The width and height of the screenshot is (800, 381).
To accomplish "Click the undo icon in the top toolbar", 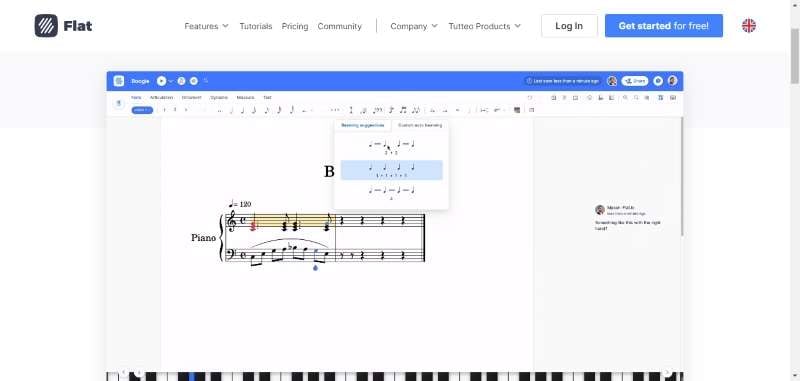I will [x=530, y=97].
